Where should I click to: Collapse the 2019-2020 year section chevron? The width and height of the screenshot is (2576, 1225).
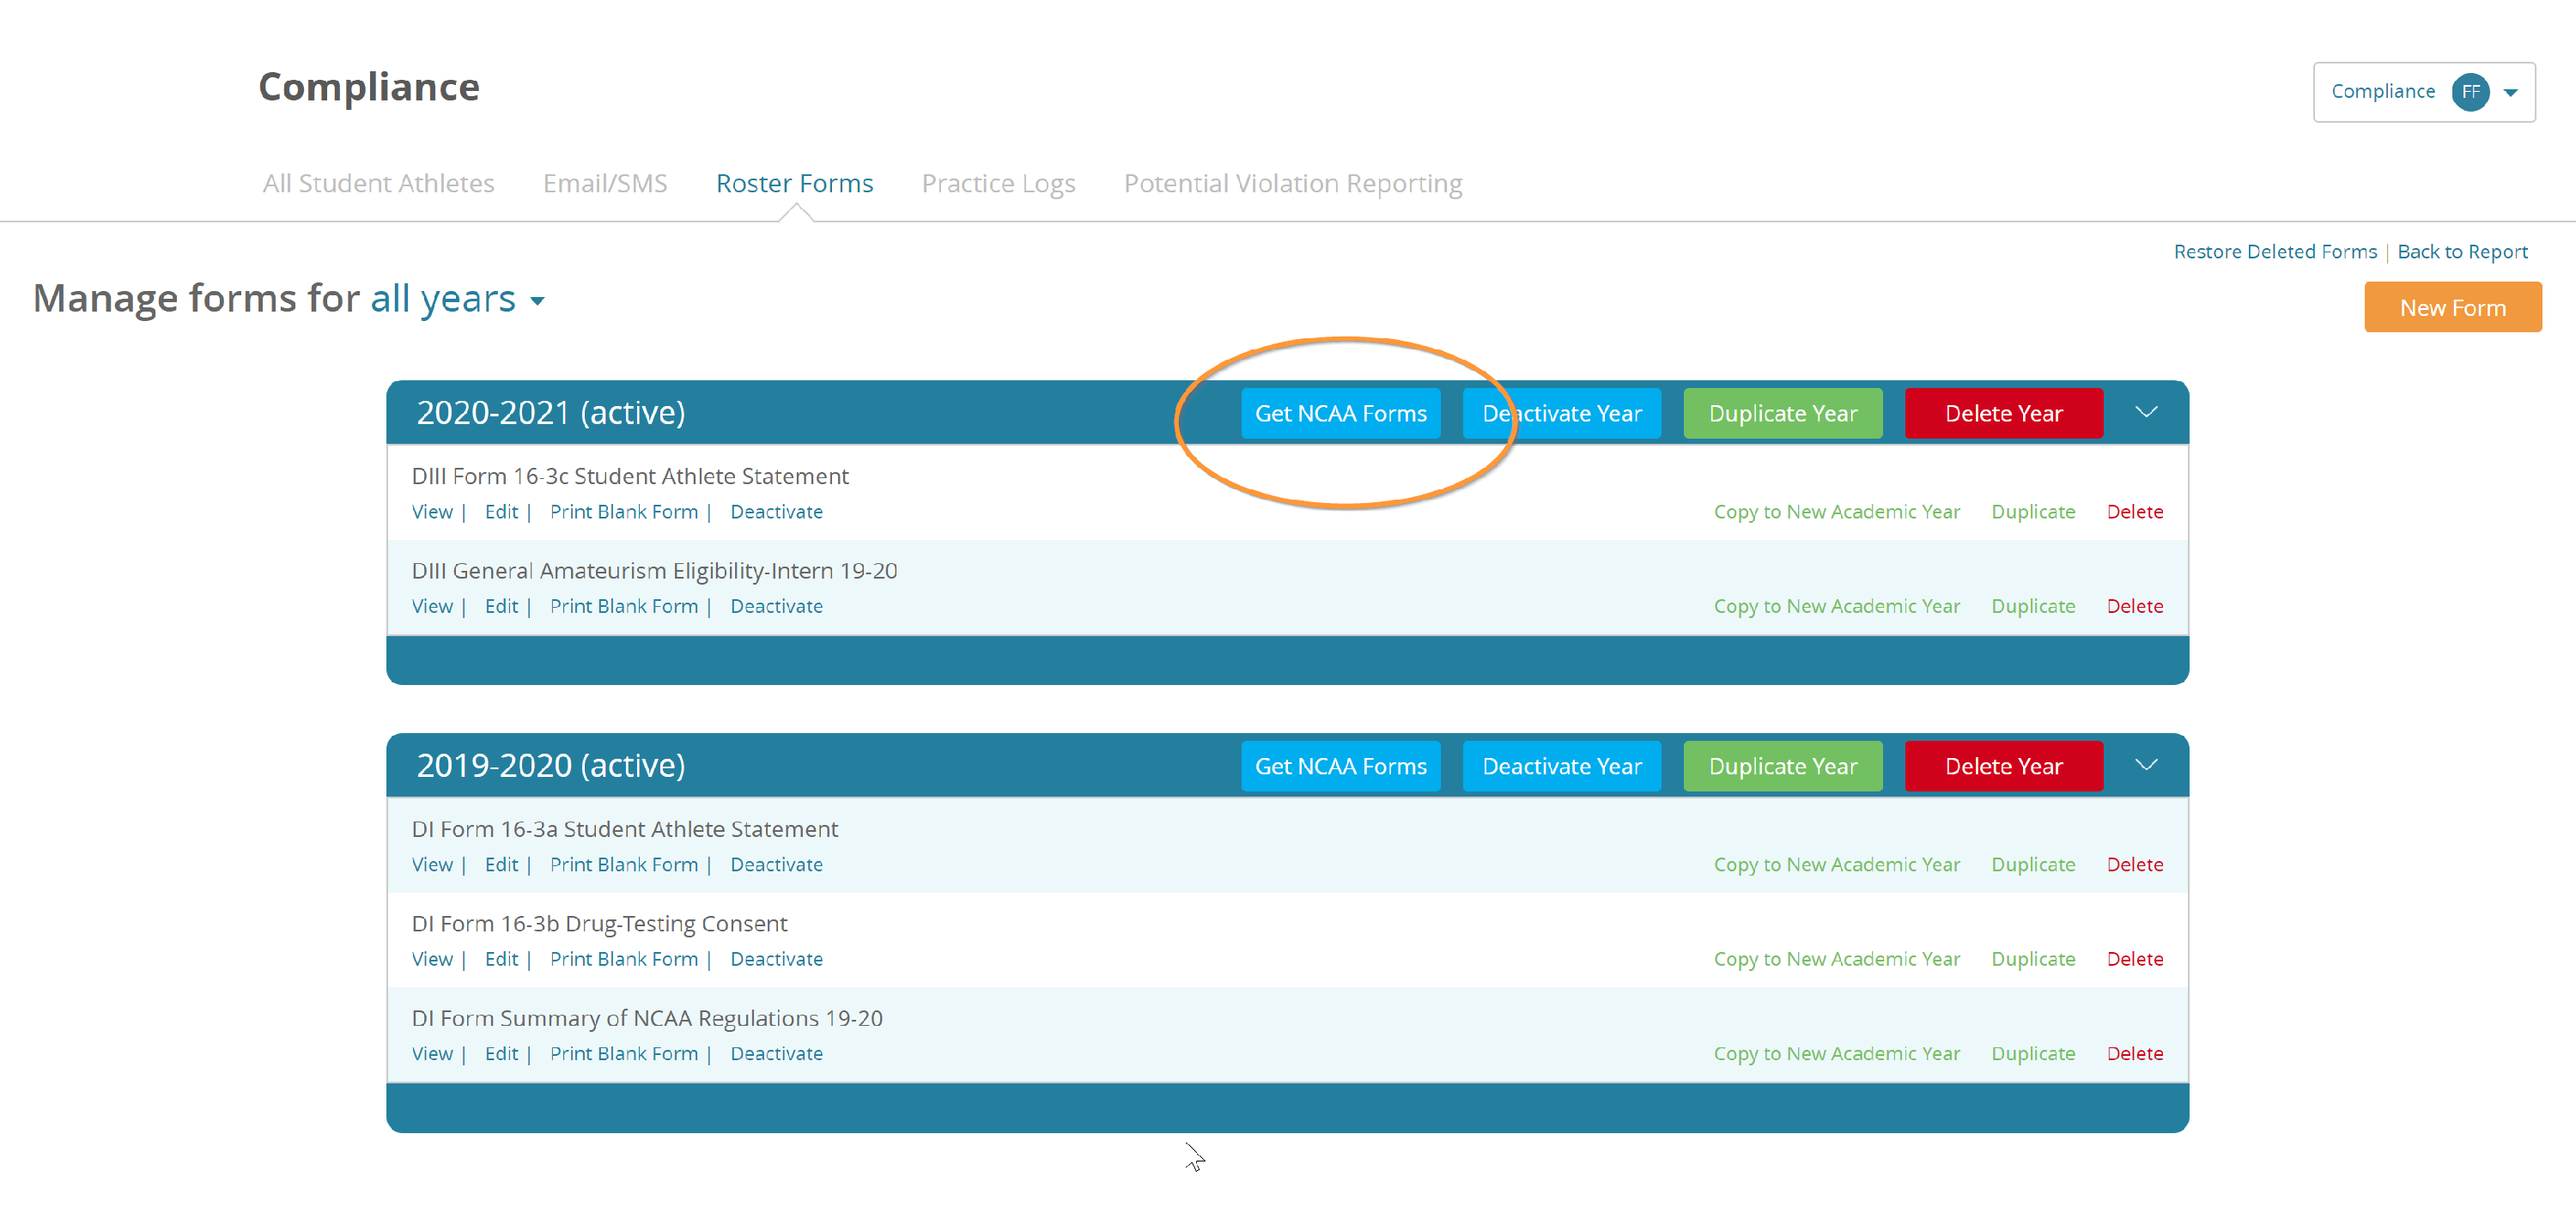point(2145,765)
